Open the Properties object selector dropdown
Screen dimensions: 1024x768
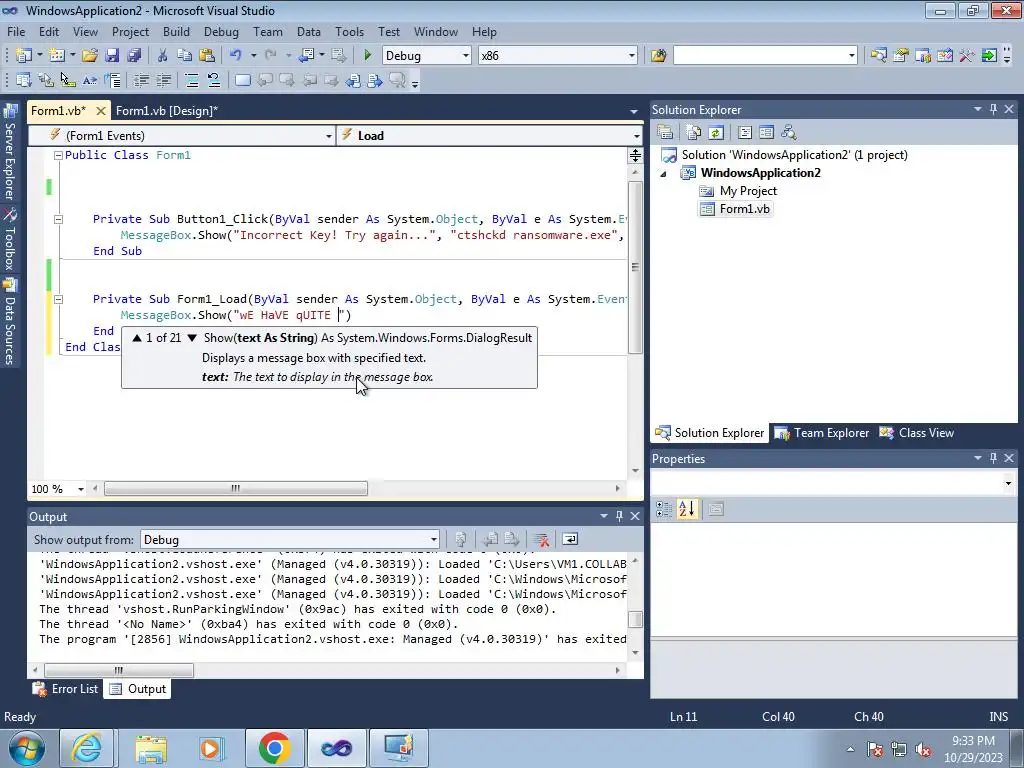tap(1008, 483)
